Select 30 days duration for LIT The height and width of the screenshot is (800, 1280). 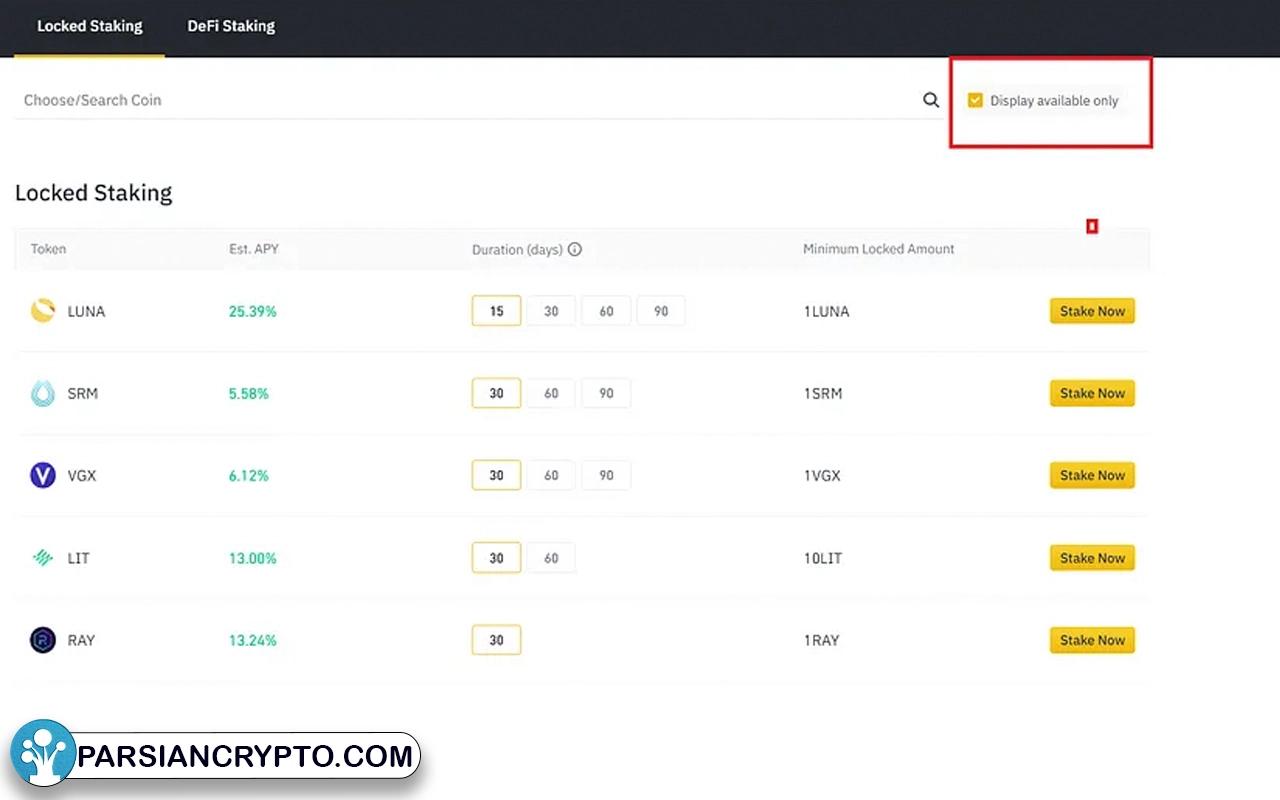[x=496, y=558]
